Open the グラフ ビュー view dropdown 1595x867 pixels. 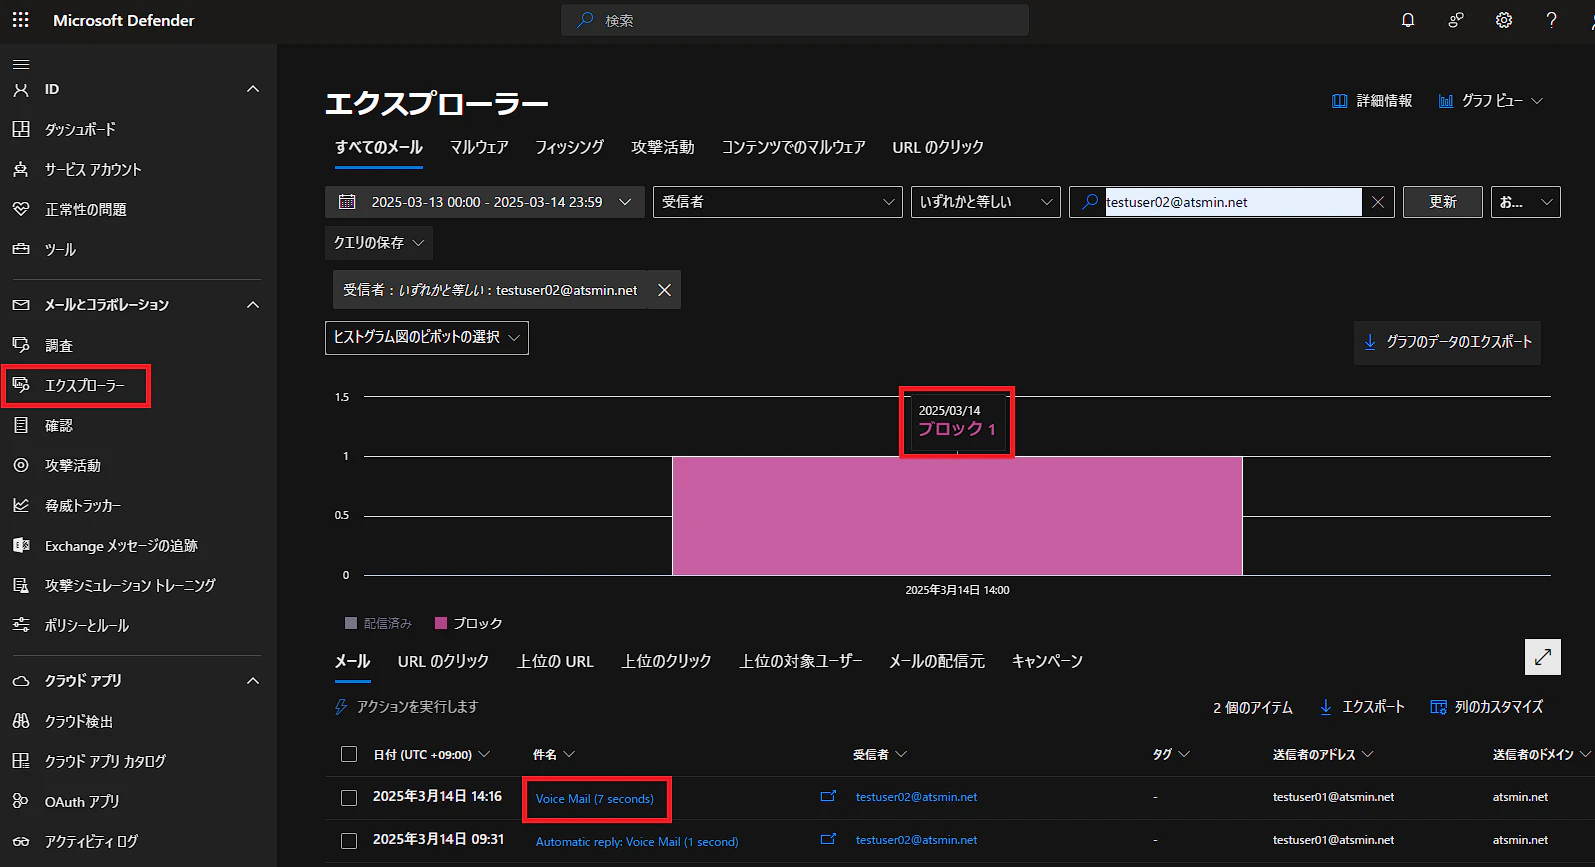(x=1491, y=101)
